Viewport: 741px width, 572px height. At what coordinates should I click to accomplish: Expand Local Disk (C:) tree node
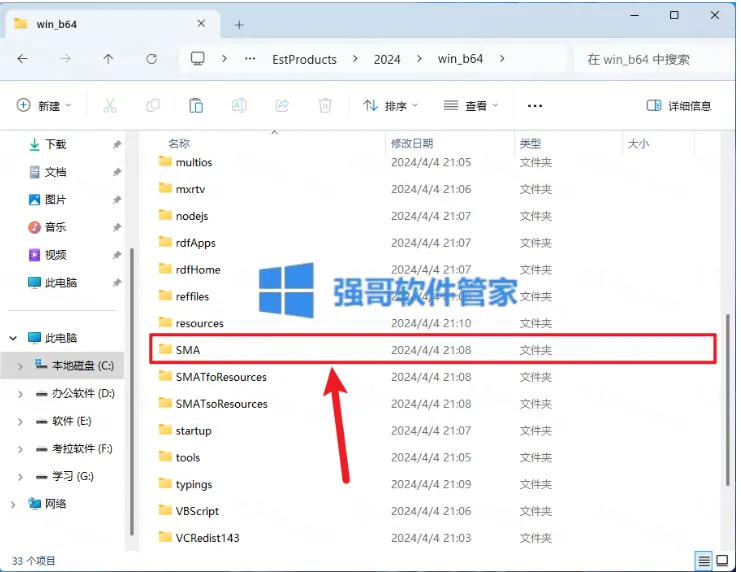click(20, 366)
